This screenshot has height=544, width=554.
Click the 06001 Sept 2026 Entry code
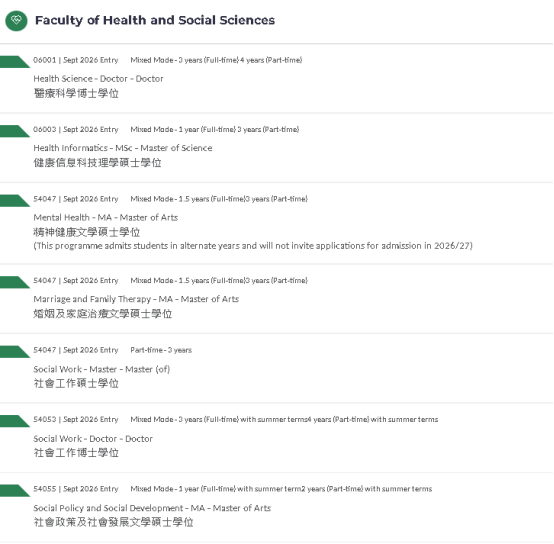[76, 60]
